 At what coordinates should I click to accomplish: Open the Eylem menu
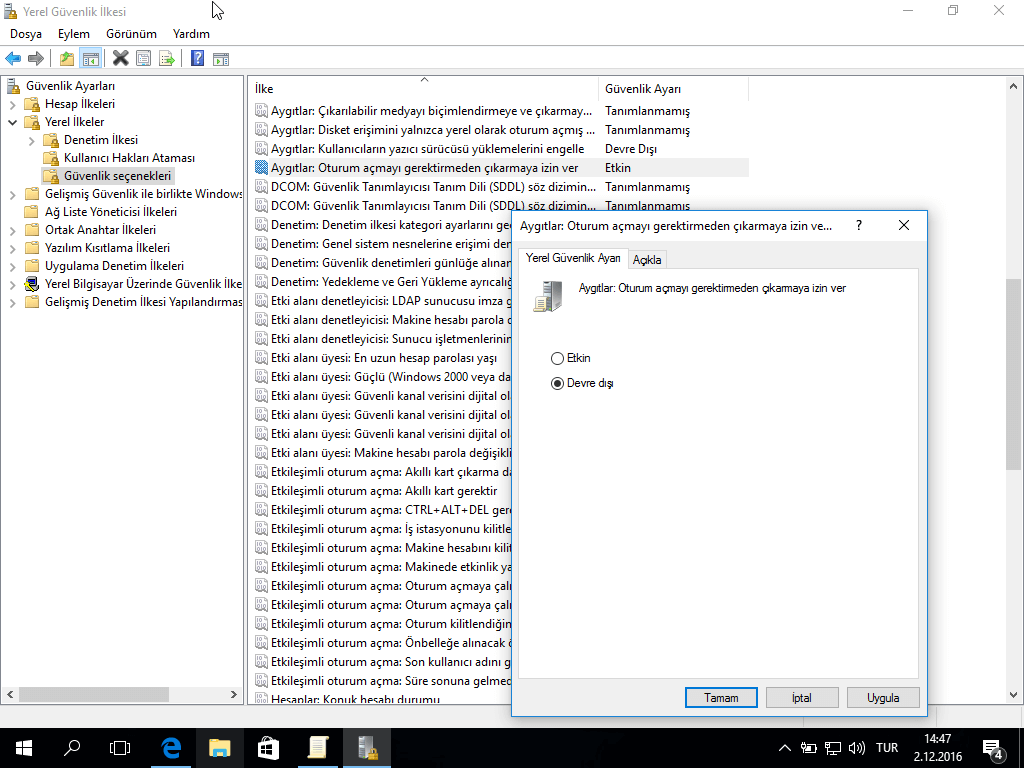click(74, 34)
